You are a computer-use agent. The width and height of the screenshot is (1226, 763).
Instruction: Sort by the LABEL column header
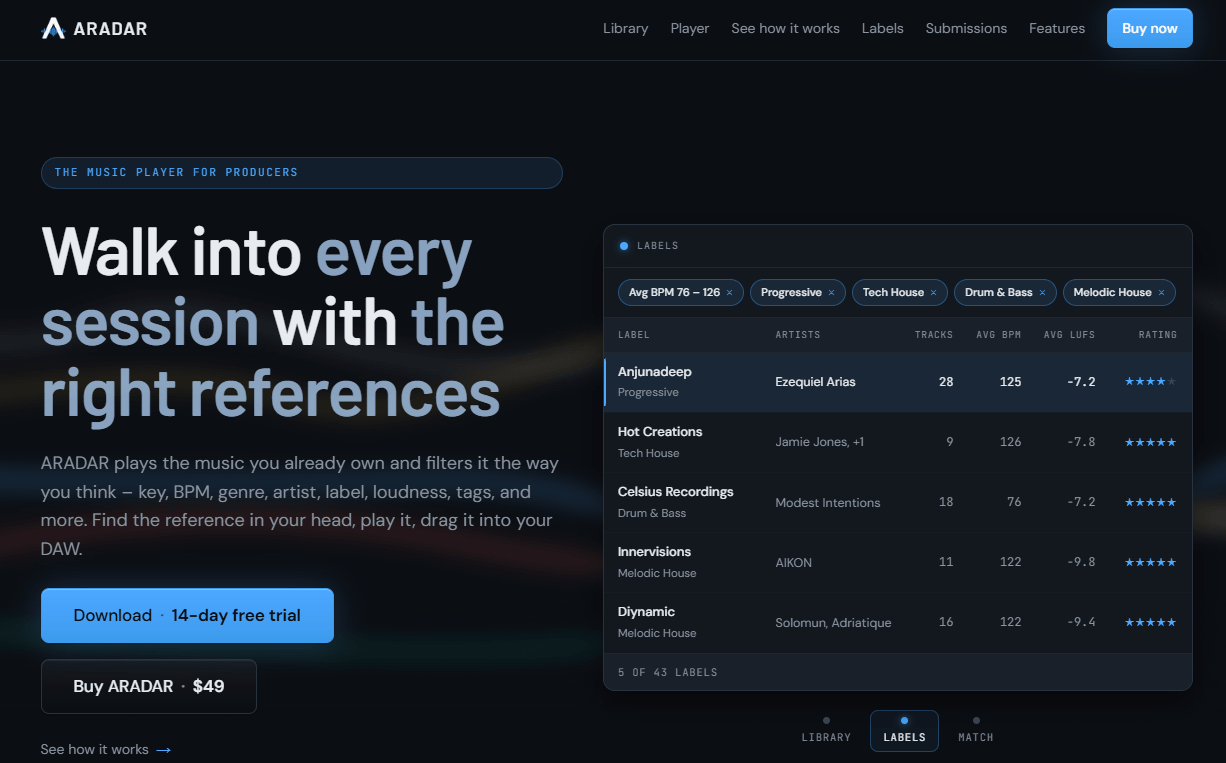[634, 335]
